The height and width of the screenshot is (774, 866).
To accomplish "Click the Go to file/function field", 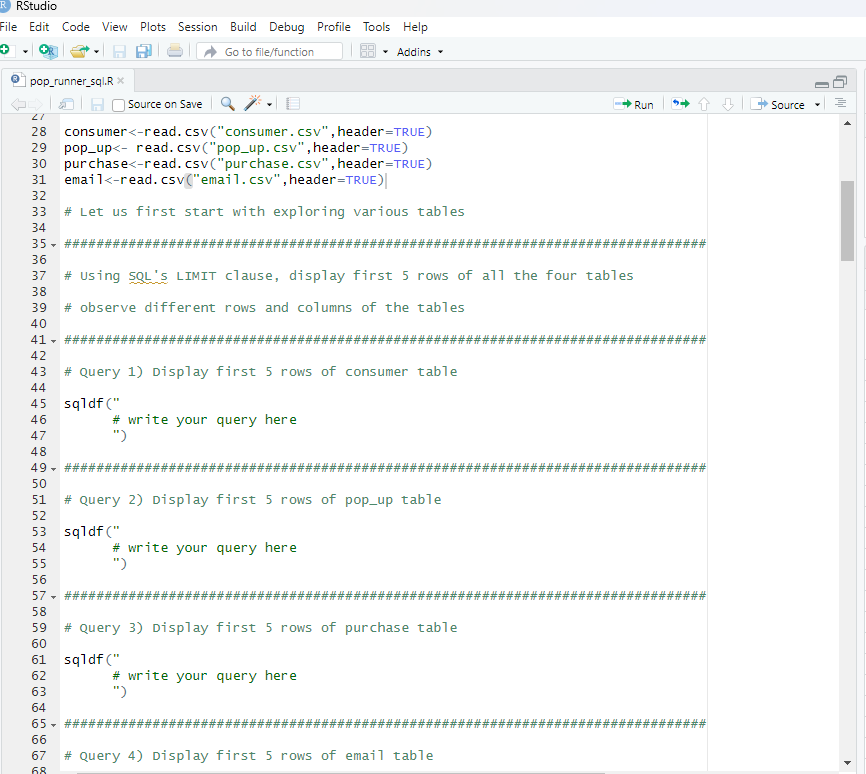I will (x=270, y=51).
